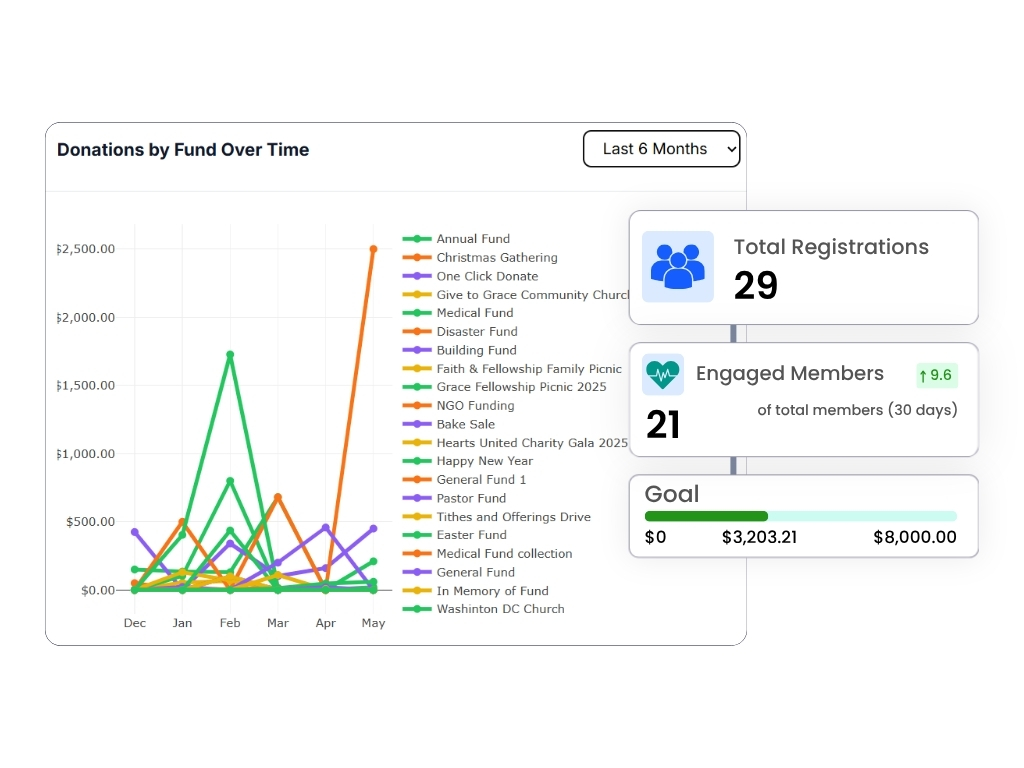Toggle Annual Fund legend entry
Image resolution: width=1024 pixels, height=768 pixels.
click(x=456, y=239)
